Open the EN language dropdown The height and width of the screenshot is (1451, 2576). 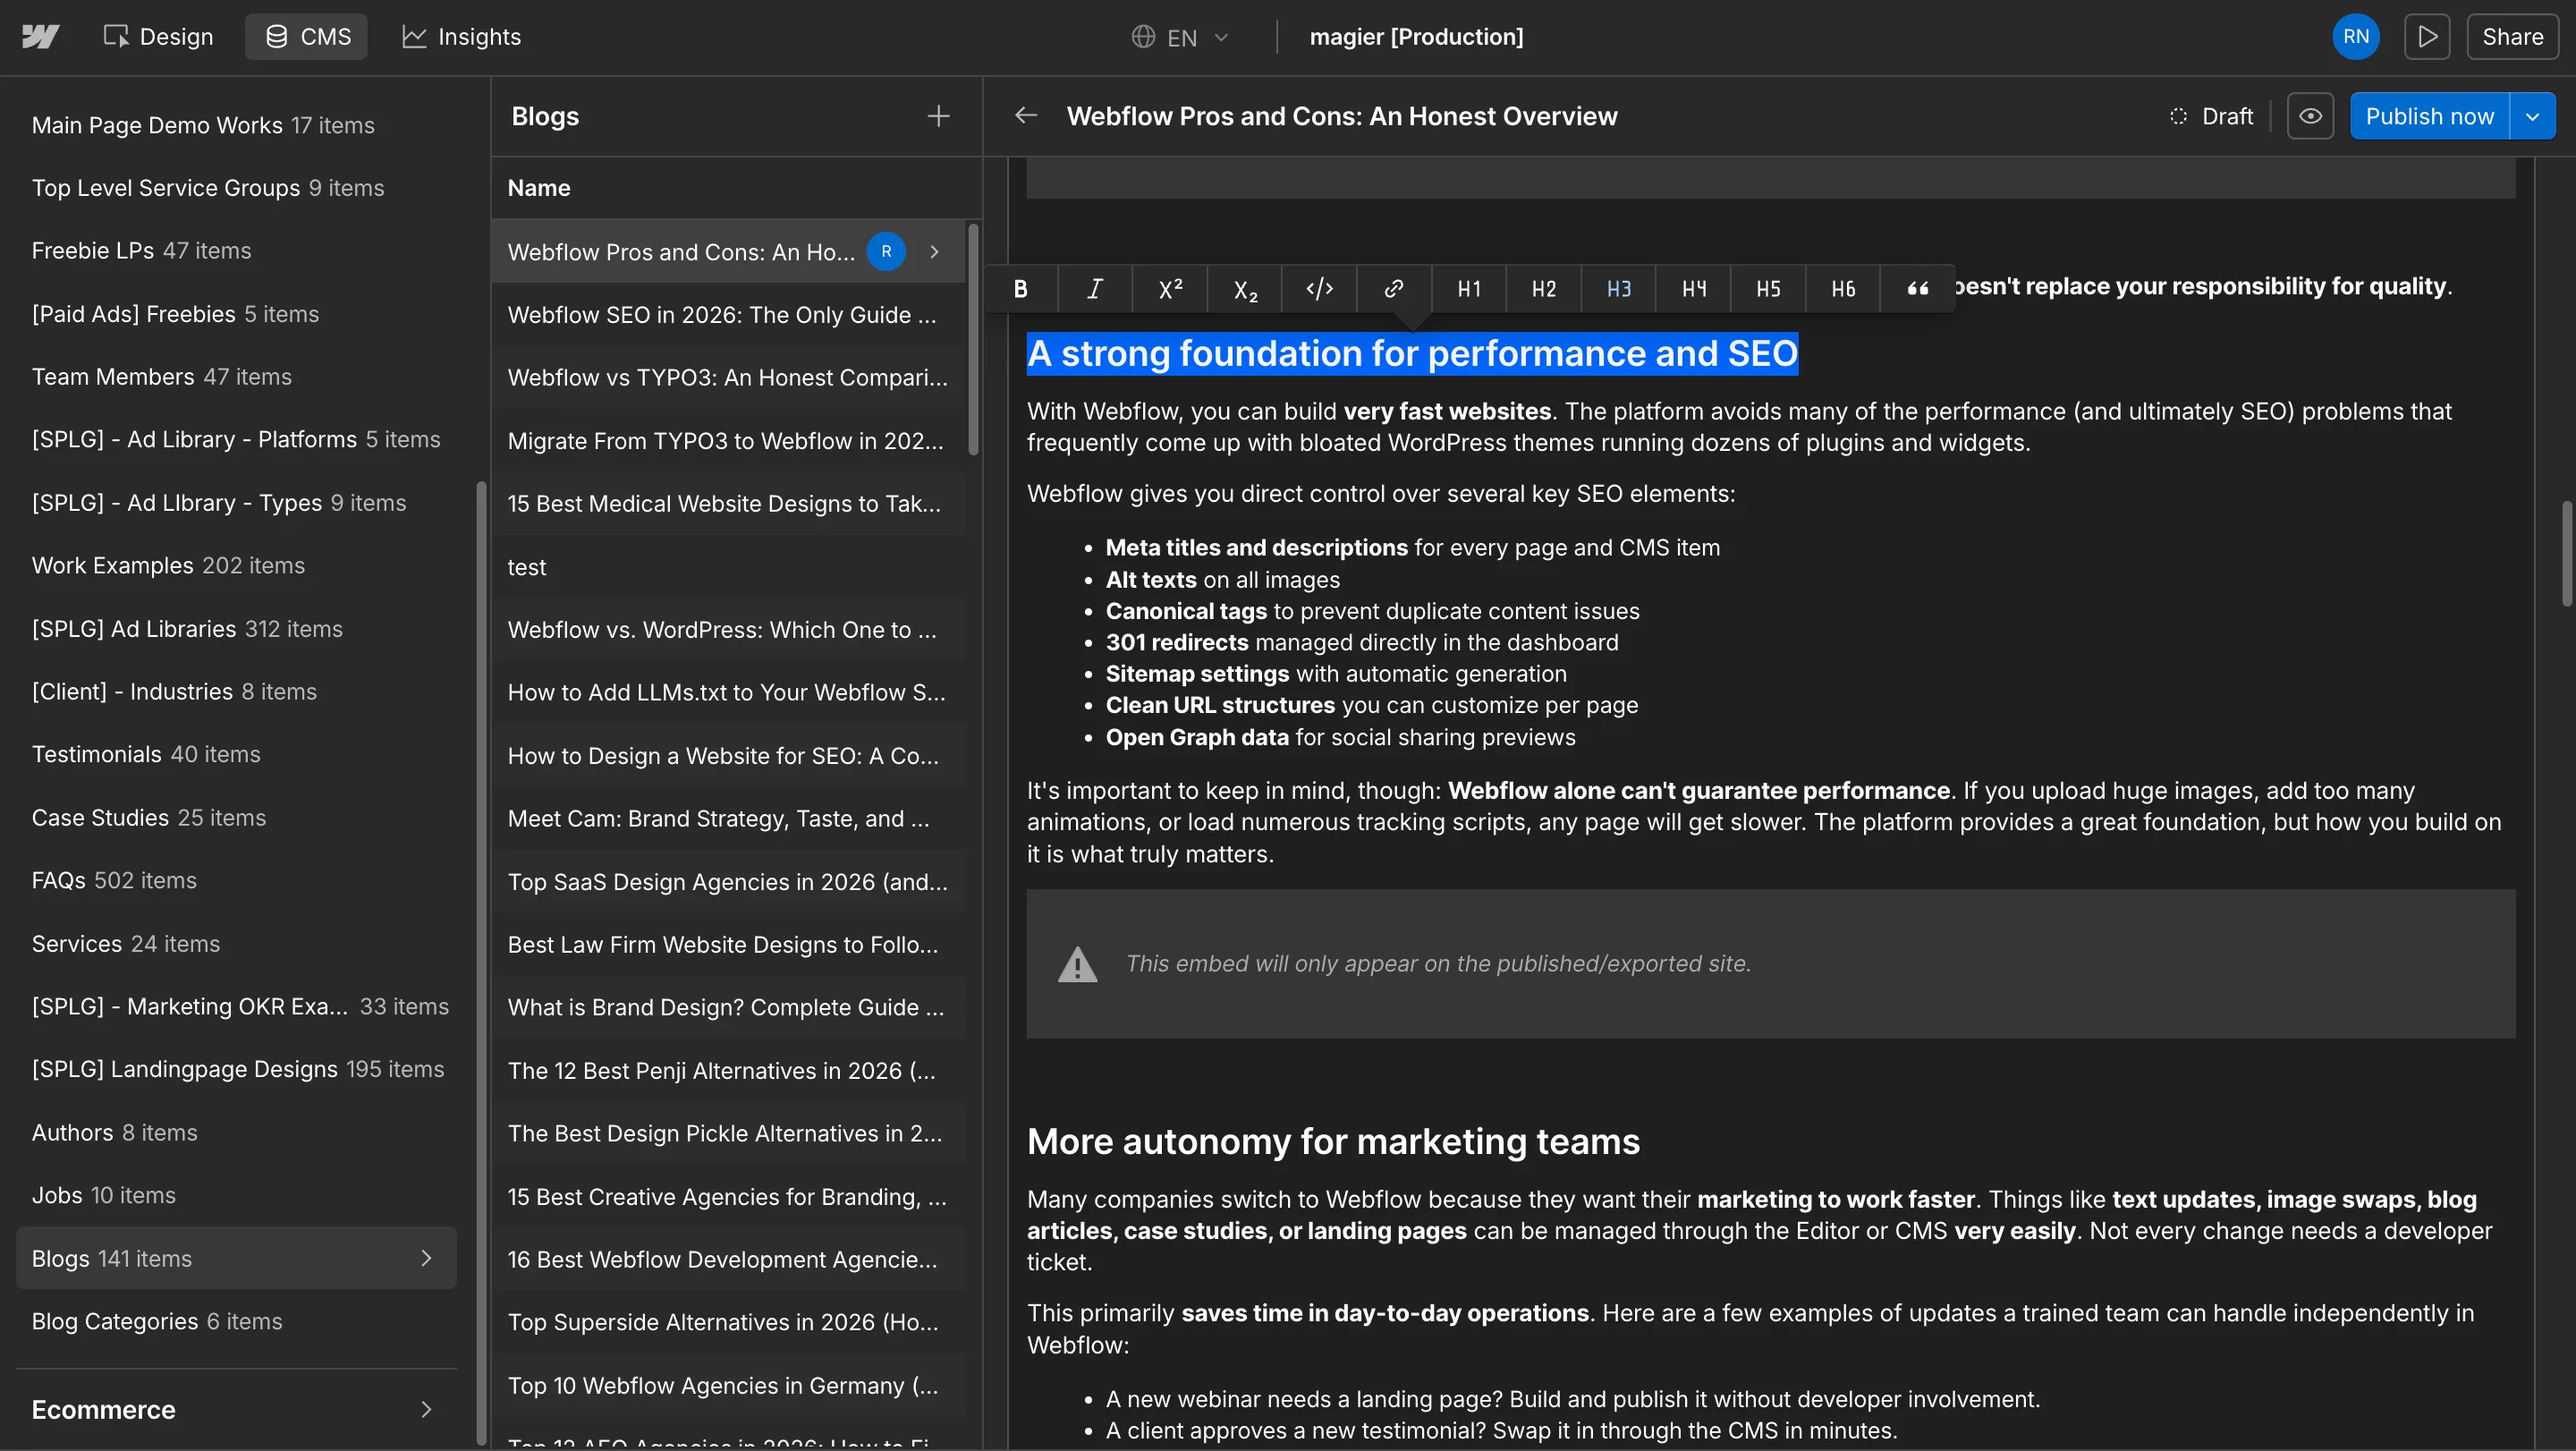pyautogui.click(x=1180, y=37)
